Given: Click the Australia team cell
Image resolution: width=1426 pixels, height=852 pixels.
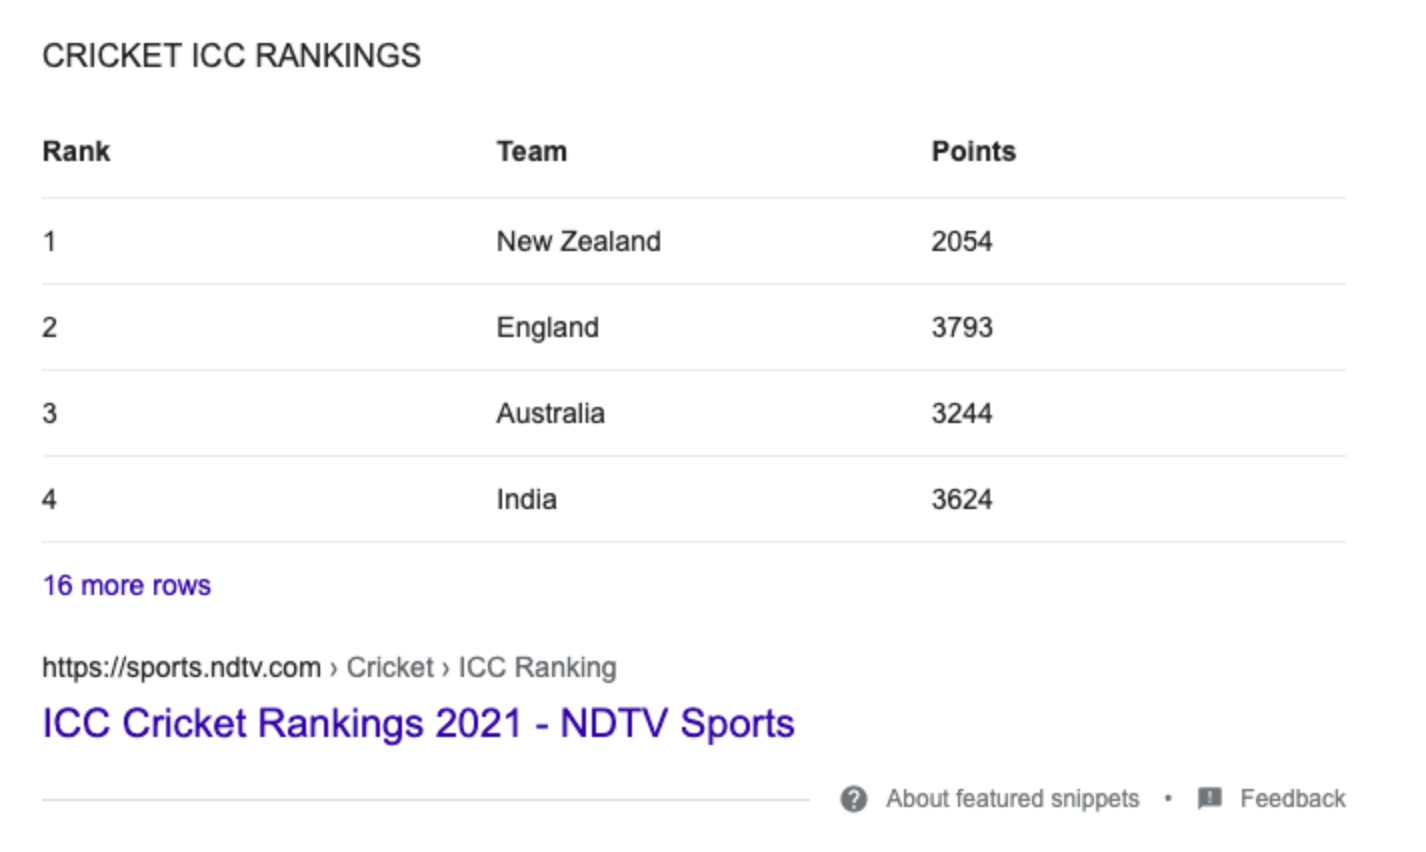Looking at the screenshot, I should [x=551, y=413].
